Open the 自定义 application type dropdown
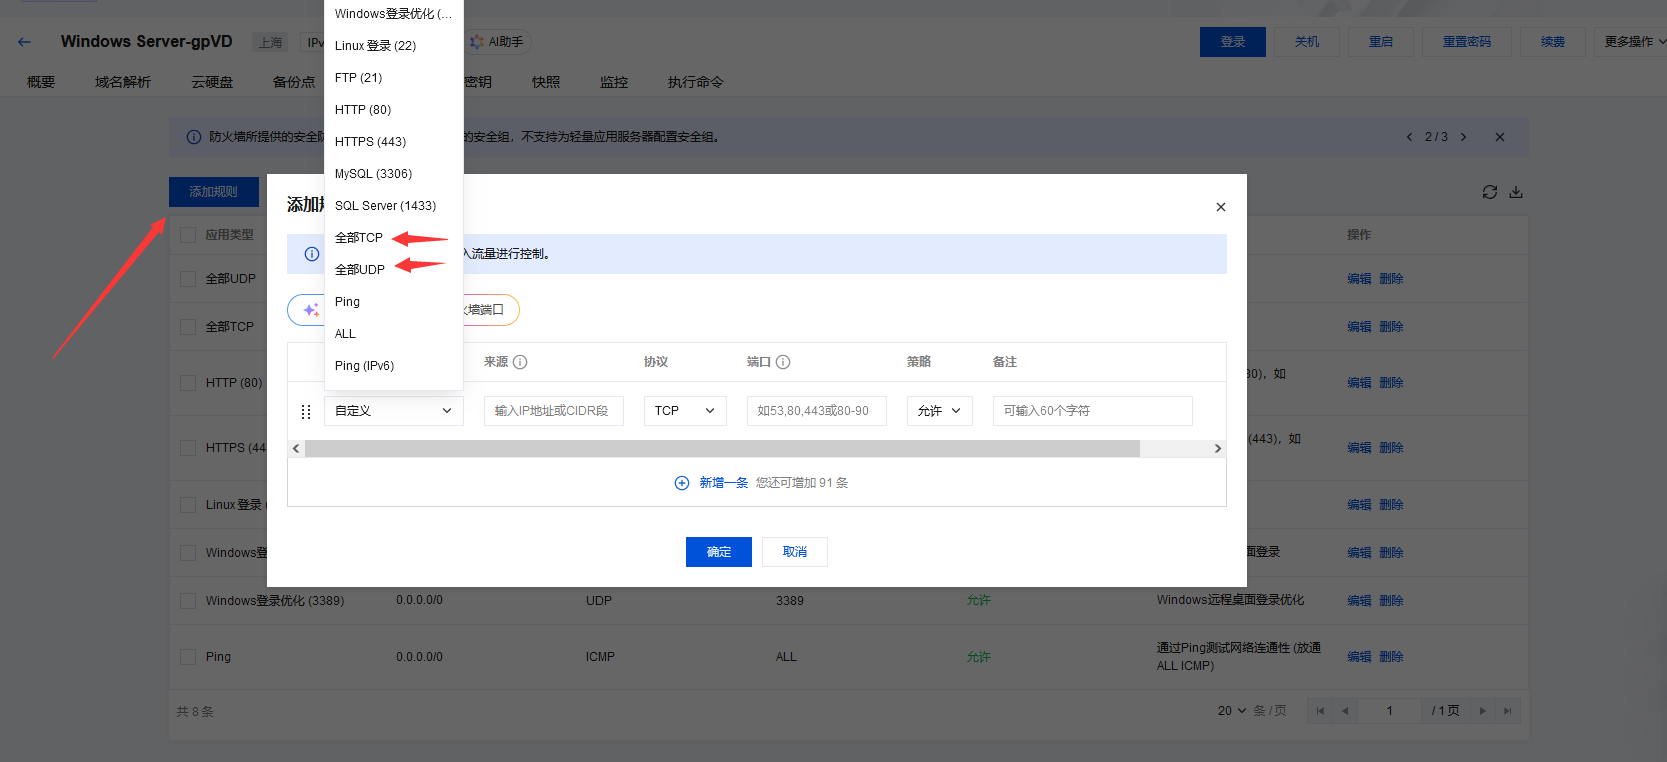This screenshot has width=1667, height=762. click(394, 411)
